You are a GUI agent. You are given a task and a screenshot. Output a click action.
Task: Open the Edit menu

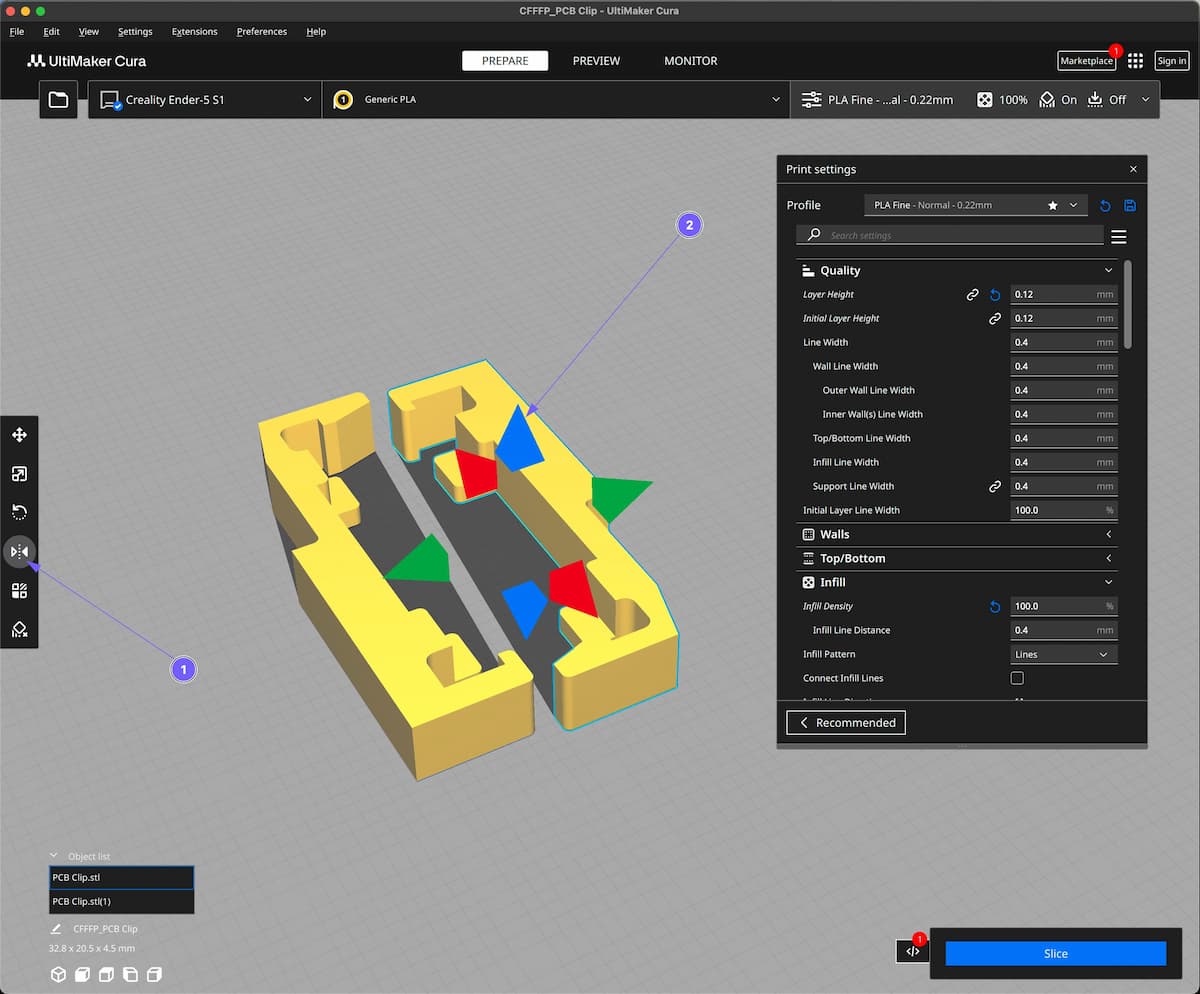coord(52,32)
